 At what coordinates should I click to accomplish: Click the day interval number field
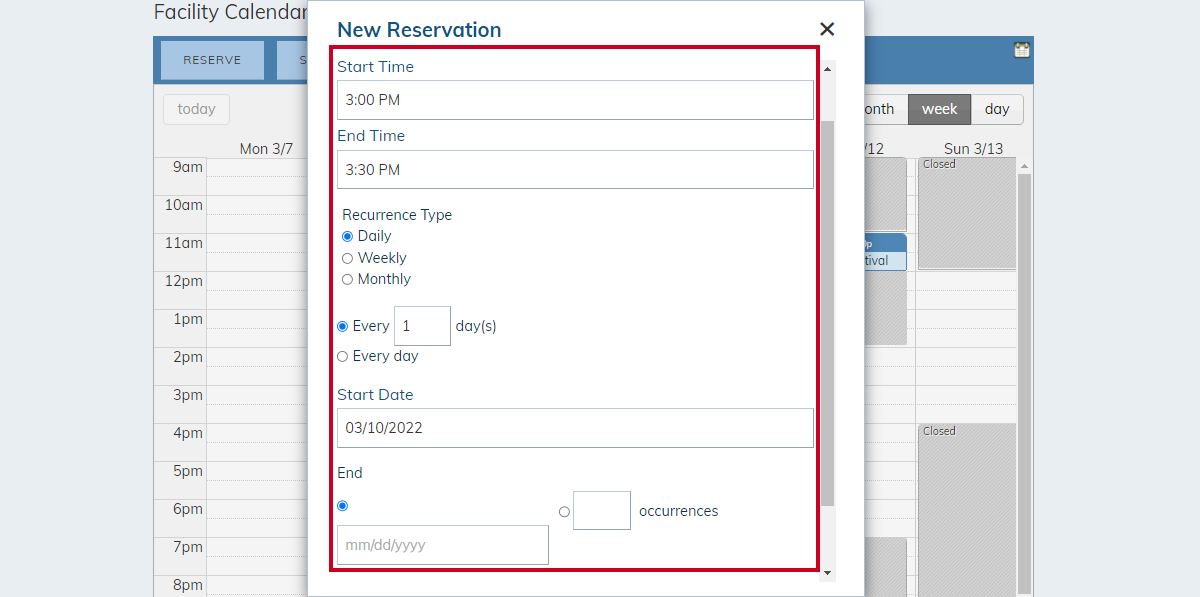[422, 326]
